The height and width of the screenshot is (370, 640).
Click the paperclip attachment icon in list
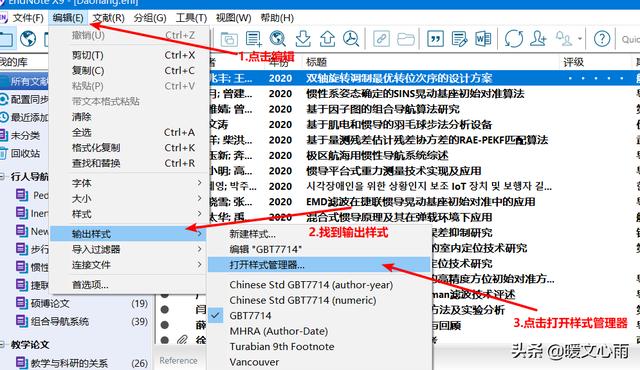pos(182,339)
